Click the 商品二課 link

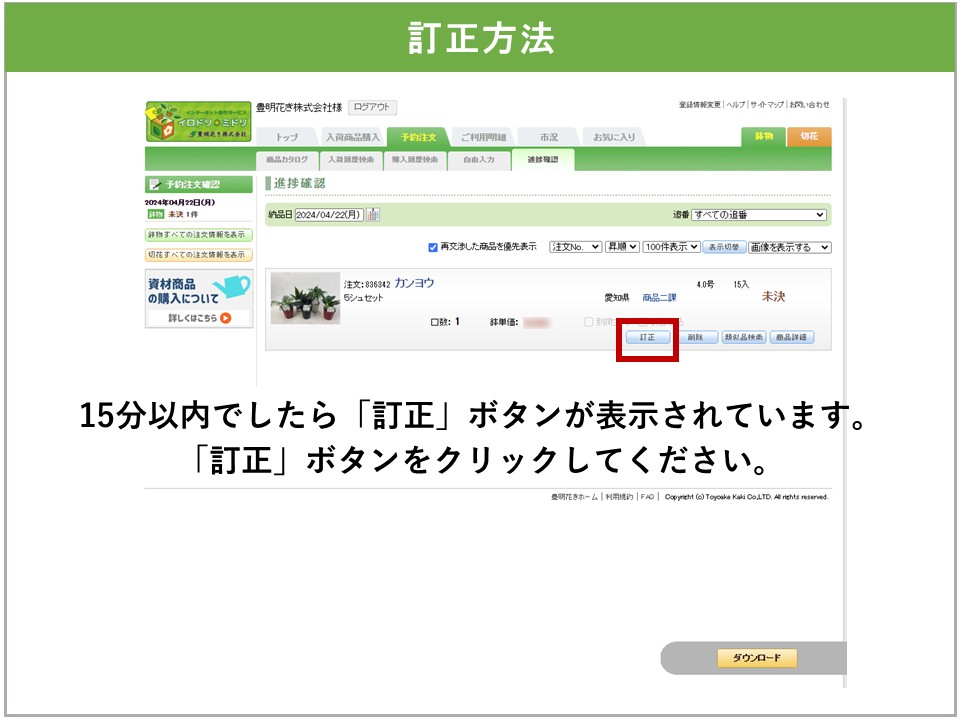[659, 298]
